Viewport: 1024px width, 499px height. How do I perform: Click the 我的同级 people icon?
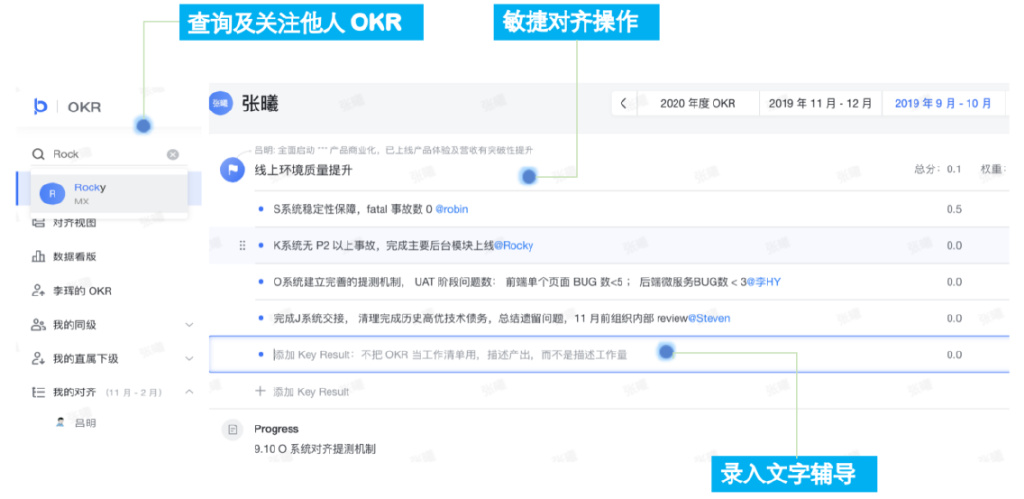click(38, 325)
